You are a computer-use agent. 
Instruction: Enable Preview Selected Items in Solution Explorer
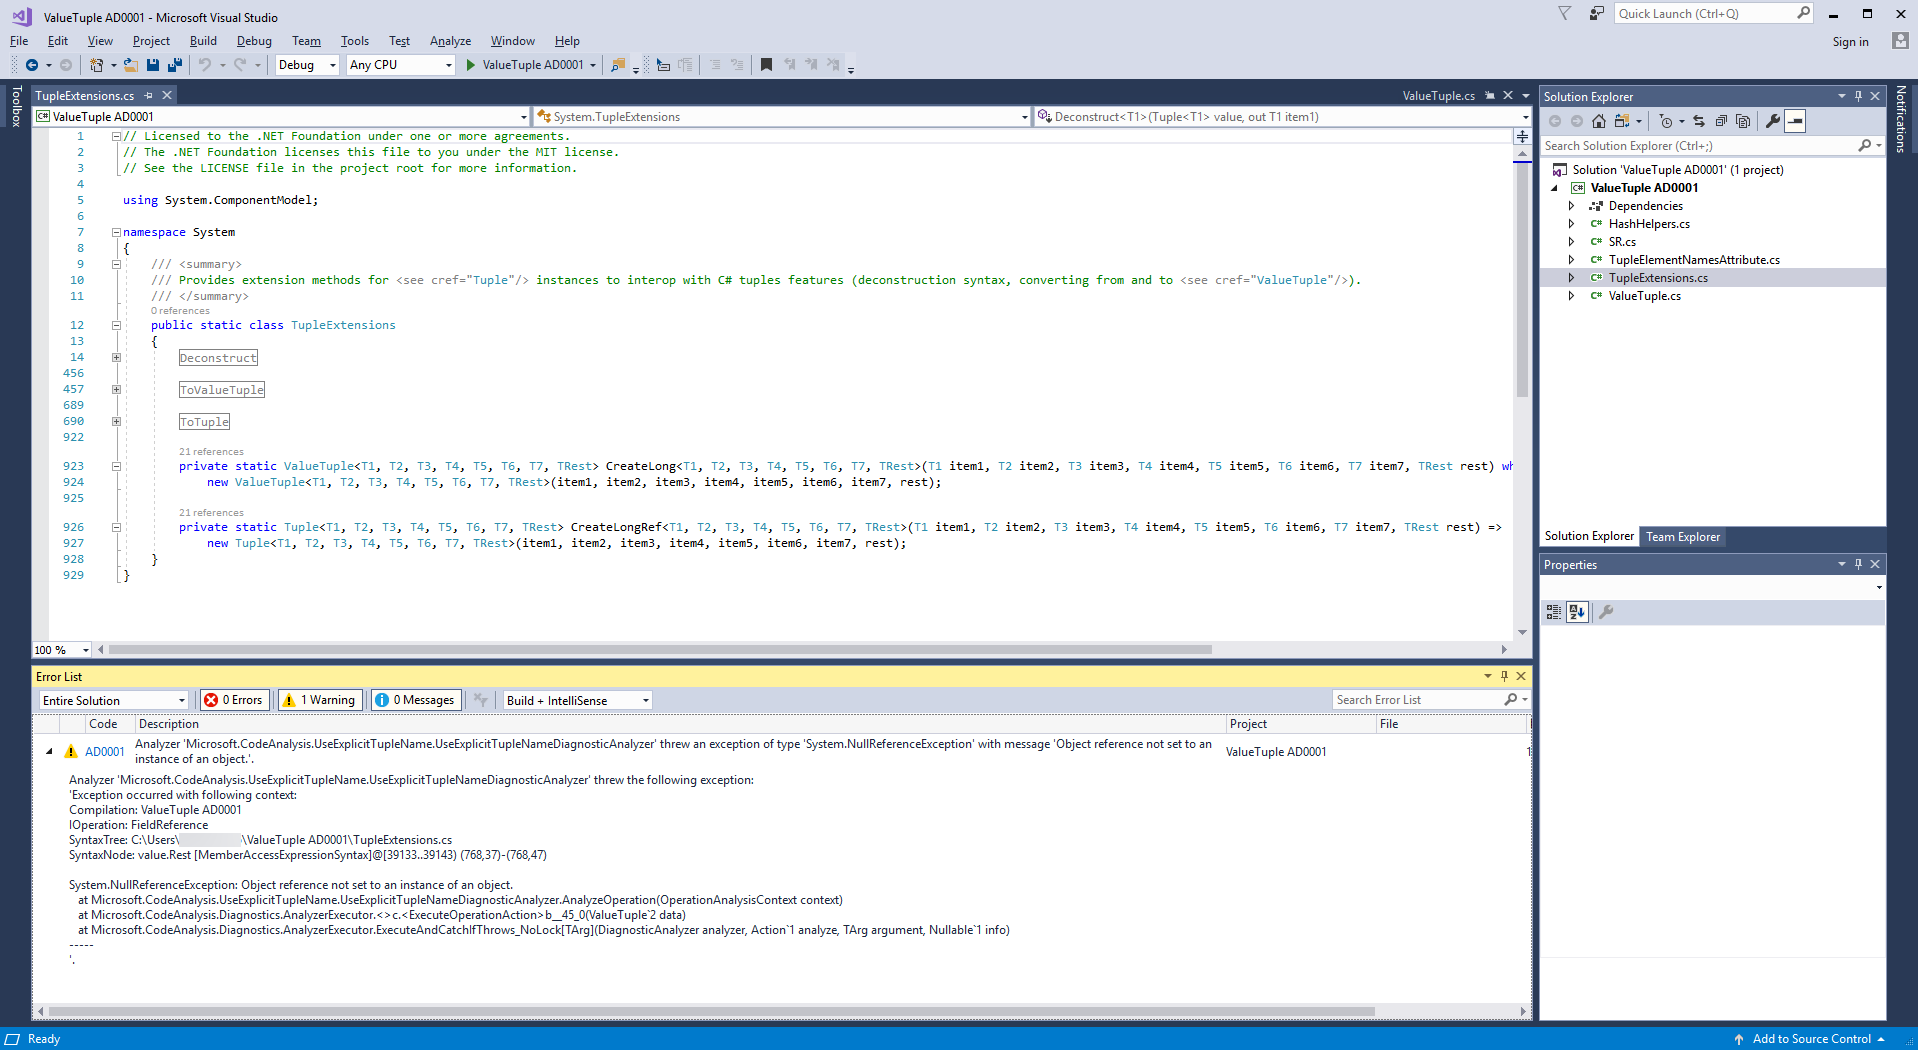[1795, 121]
